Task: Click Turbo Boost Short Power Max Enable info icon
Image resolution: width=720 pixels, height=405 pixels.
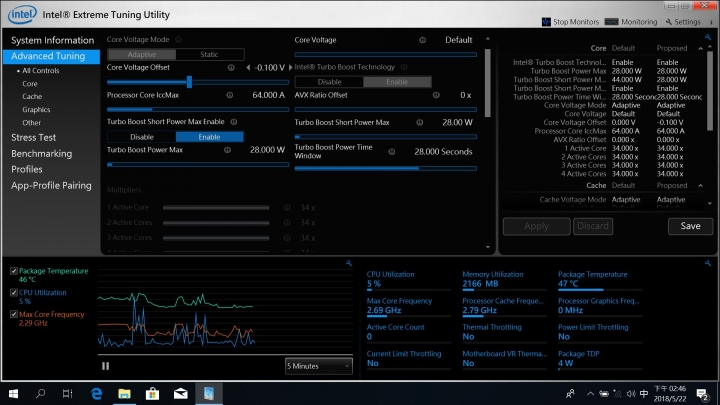Action: (234, 122)
